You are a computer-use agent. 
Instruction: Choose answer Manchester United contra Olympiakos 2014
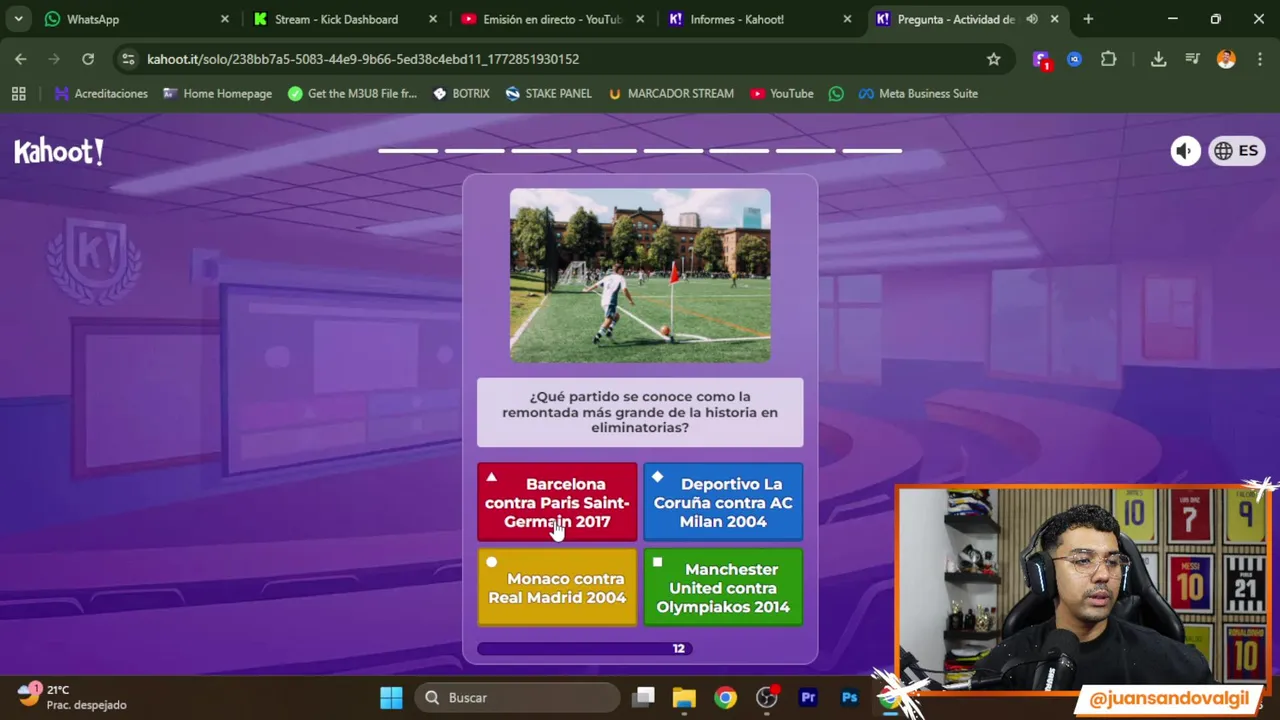[723, 588]
